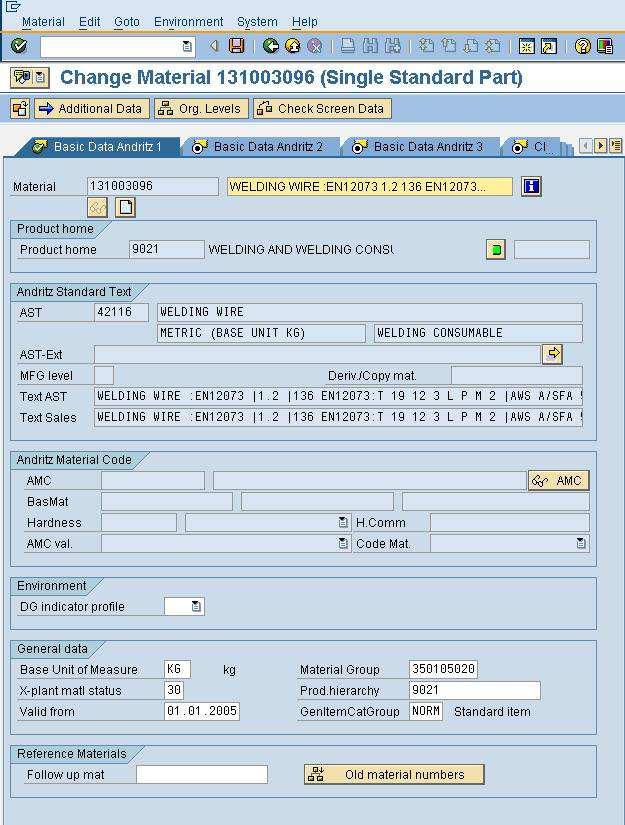The width and height of the screenshot is (625, 825).
Task: Click the Follow up mat input field
Action: click(202, 774)
